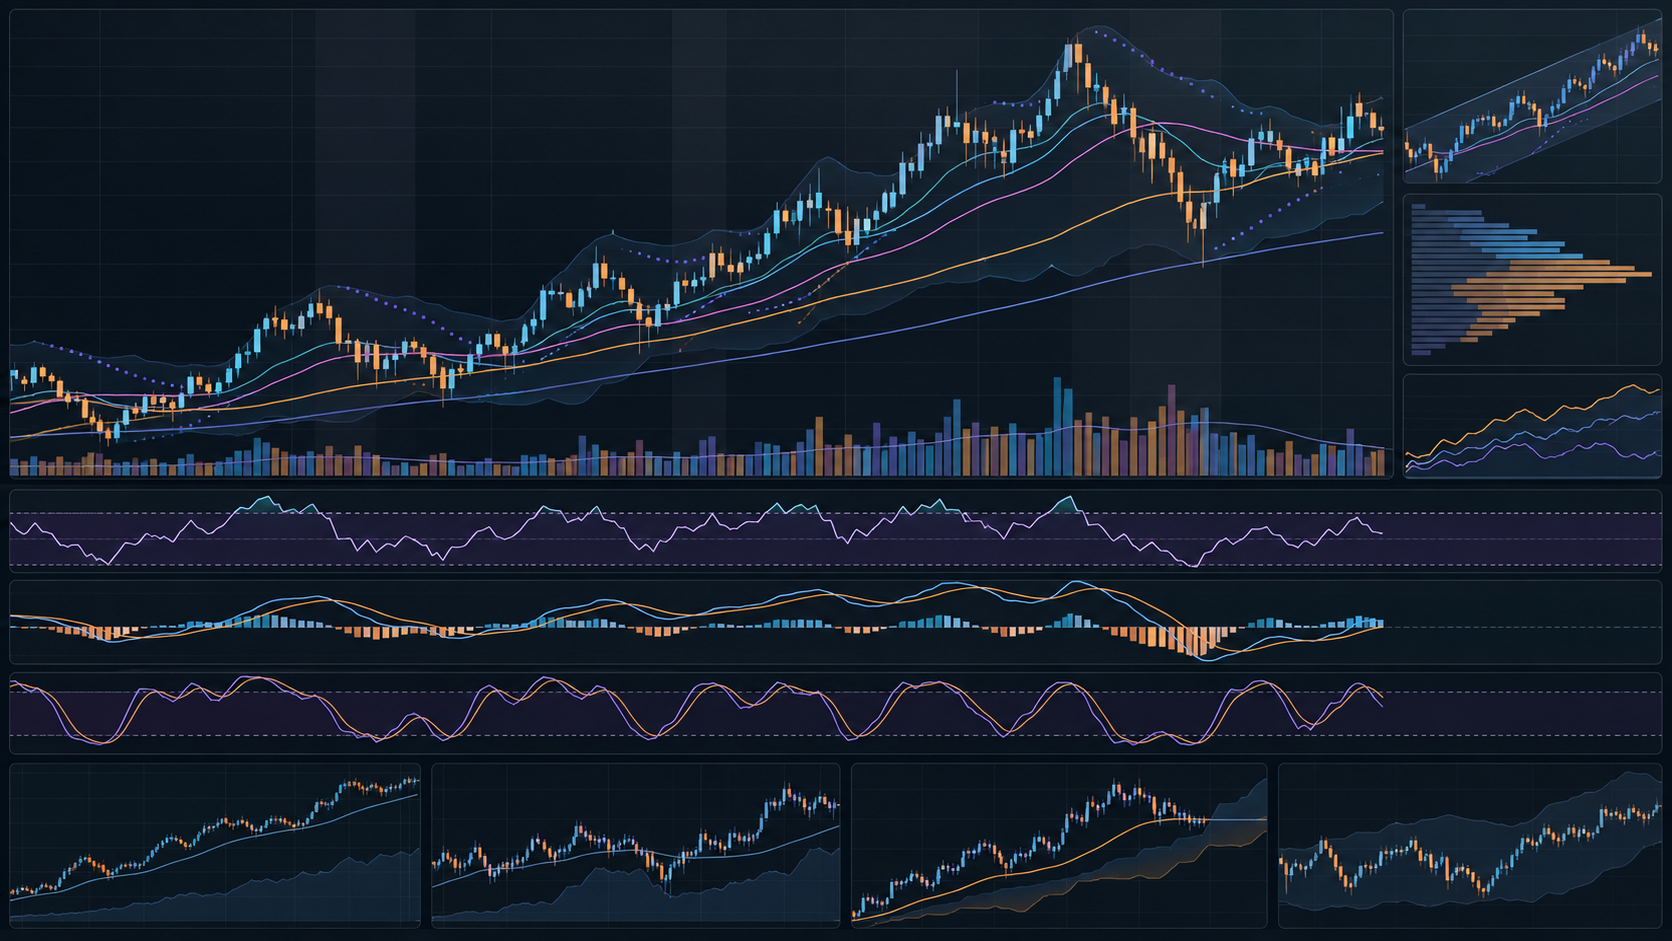Open the steady-uptrend thumbnail chart with blue average line
Image resolution: width=1672 pixels, height=941 pixels.
coord(215,846)
